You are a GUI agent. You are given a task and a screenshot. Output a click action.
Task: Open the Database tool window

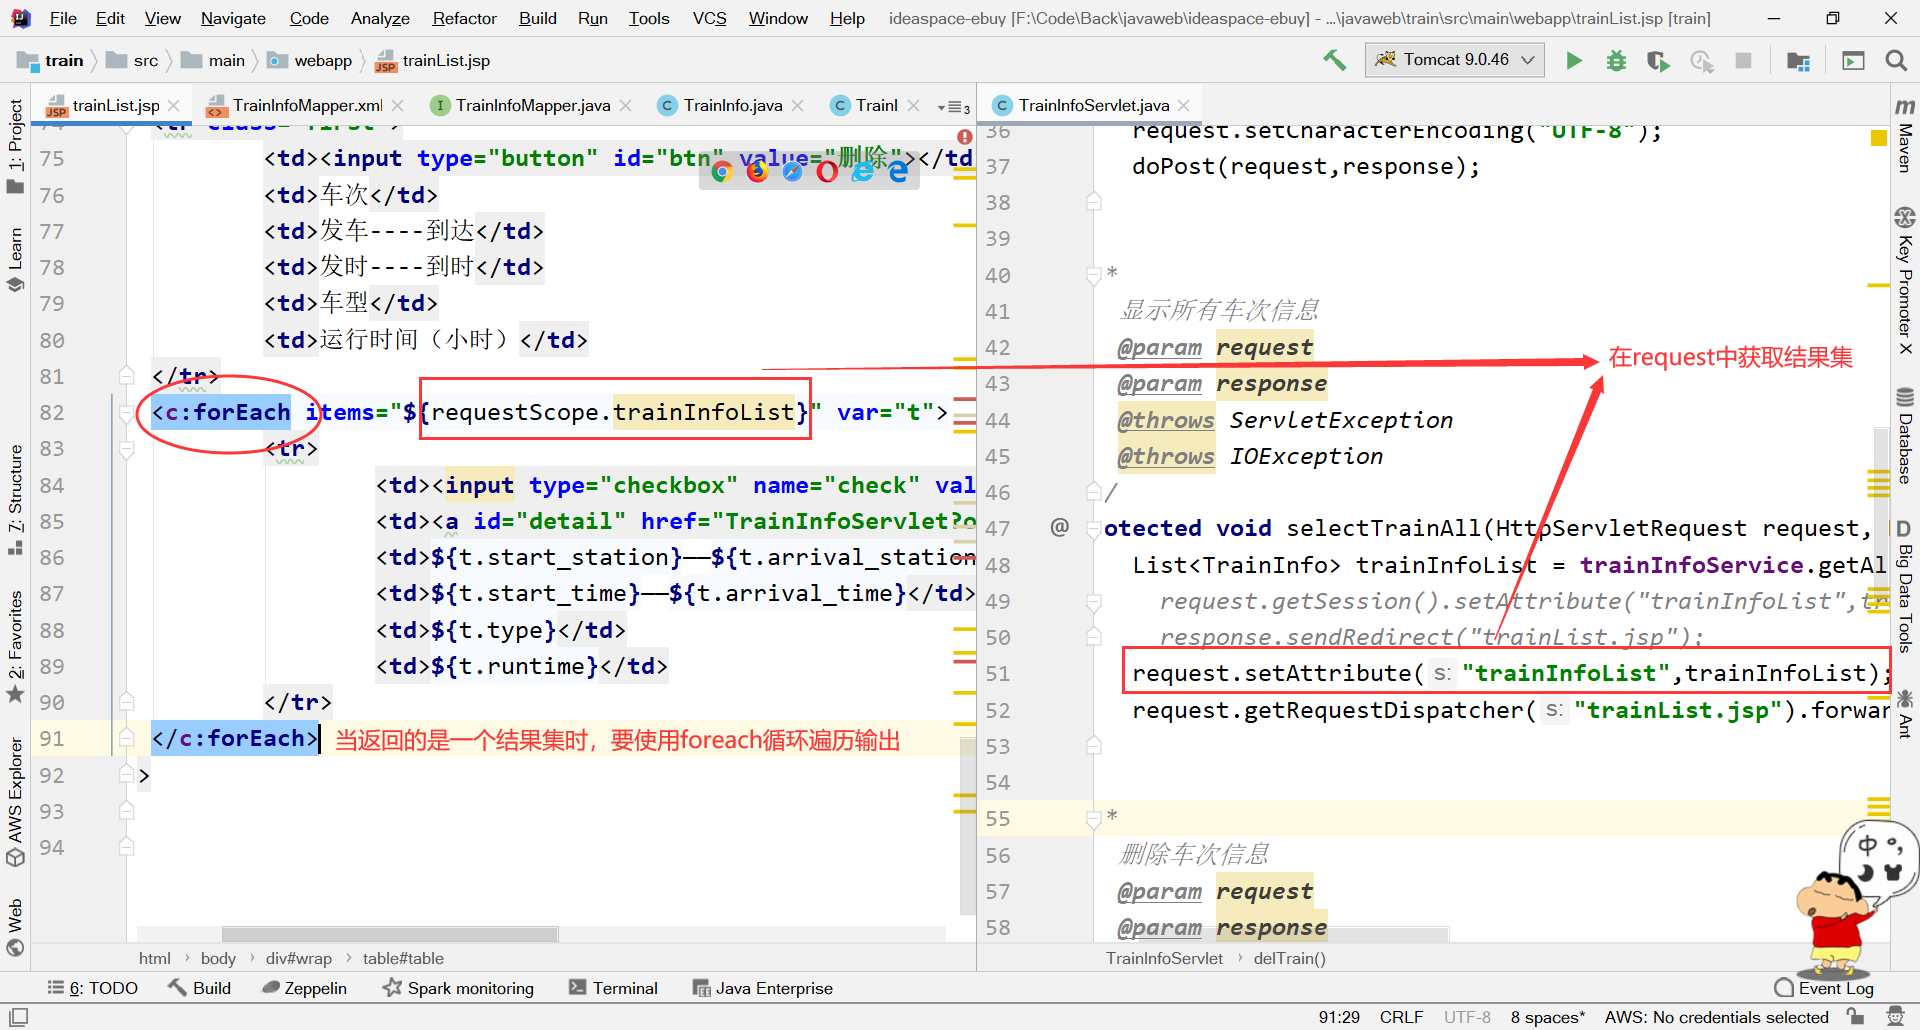tap(1905, 435)
